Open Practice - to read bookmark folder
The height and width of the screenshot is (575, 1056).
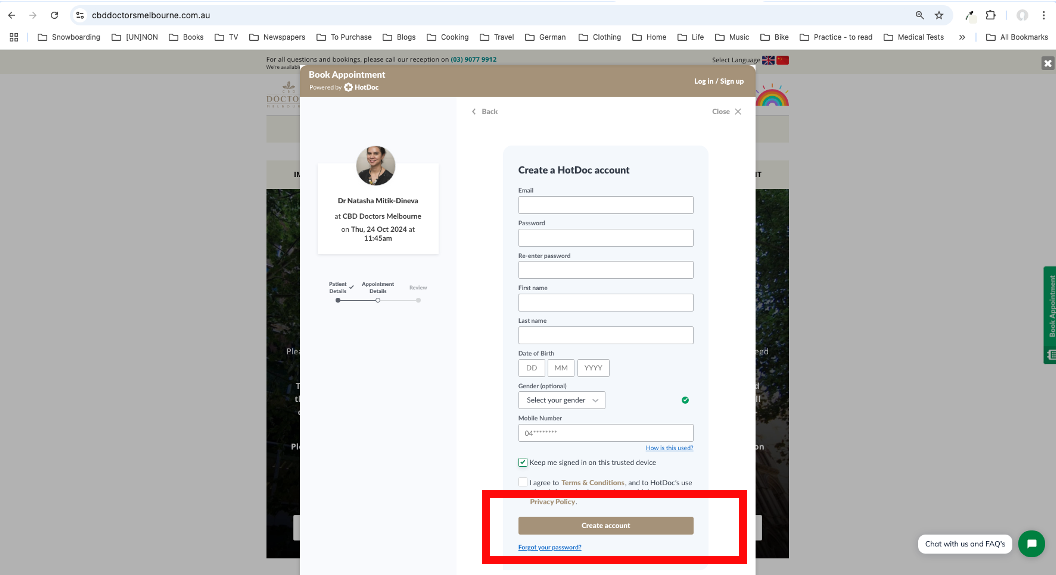(836, 37)
